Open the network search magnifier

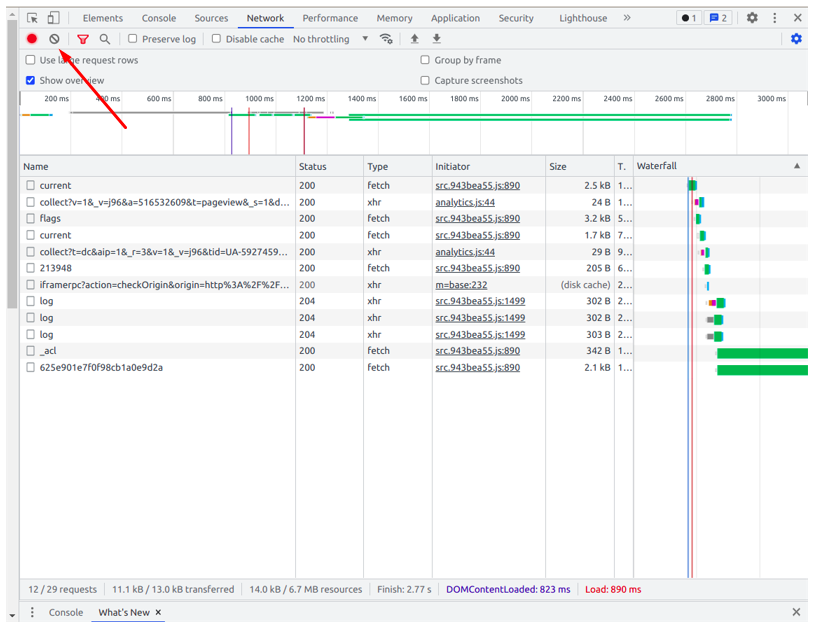pos(105,39)
